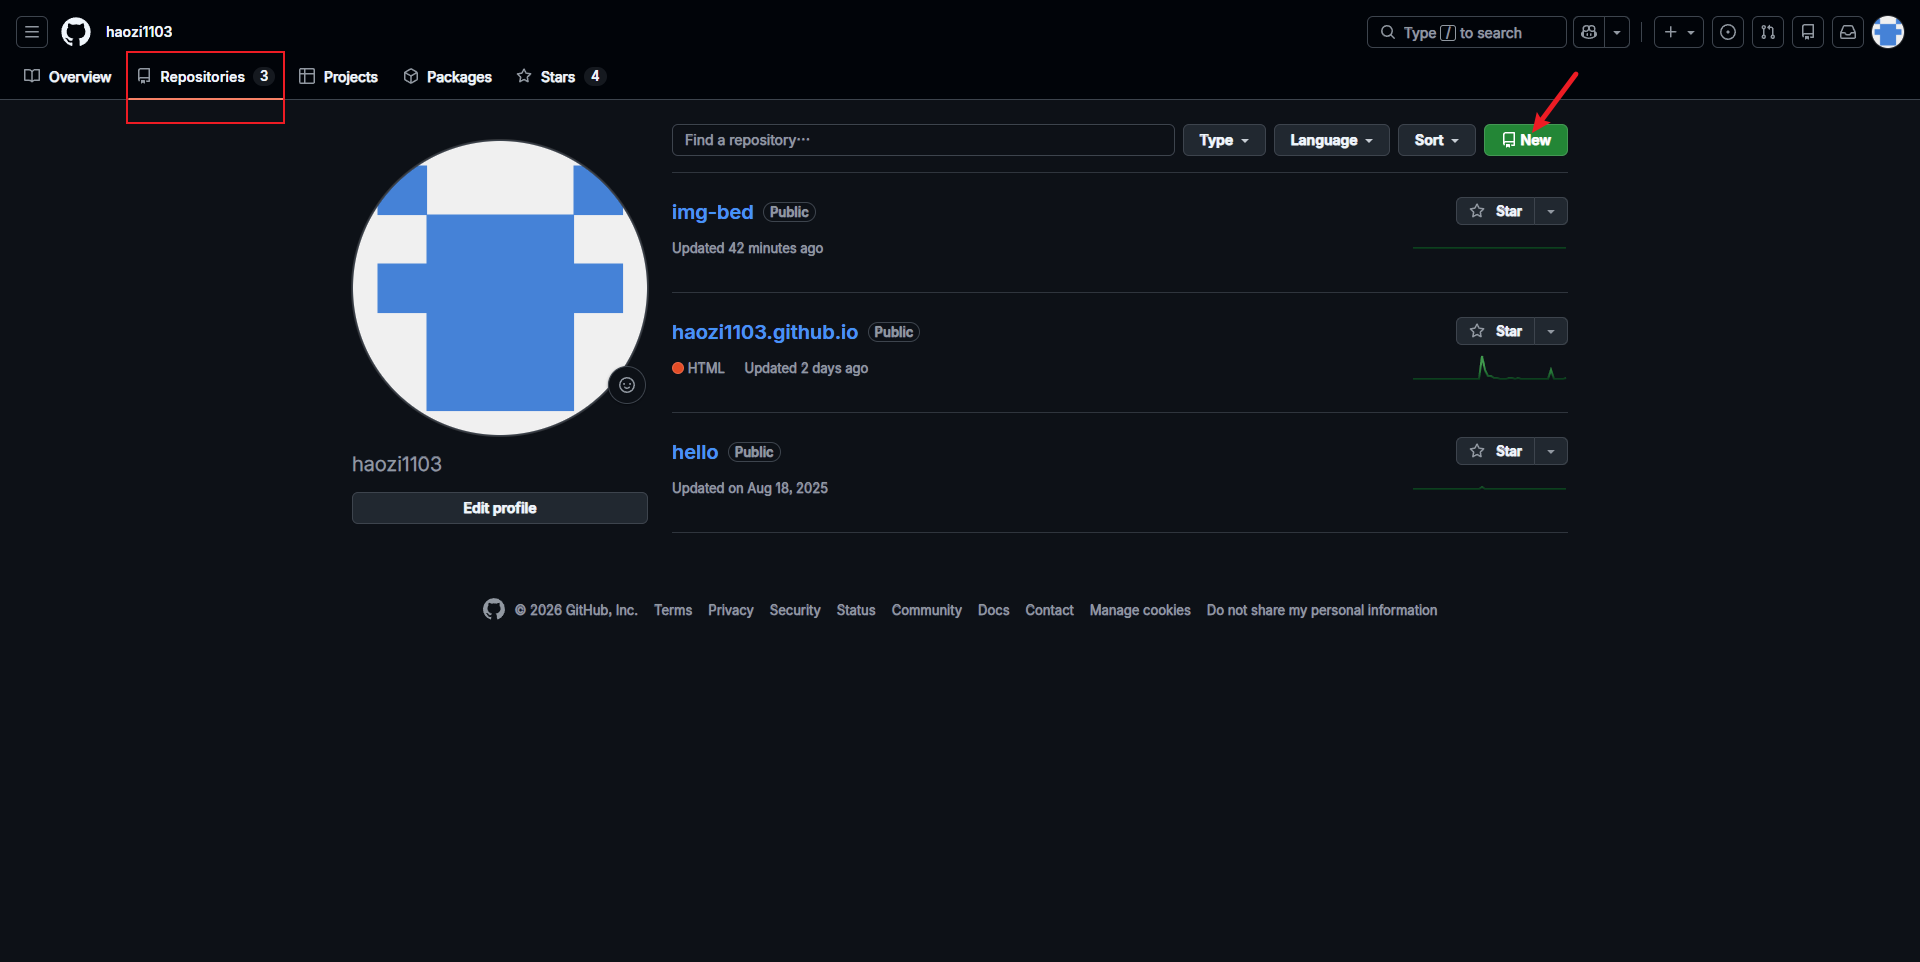Set status via the smiley emoji button

[627, 385]
